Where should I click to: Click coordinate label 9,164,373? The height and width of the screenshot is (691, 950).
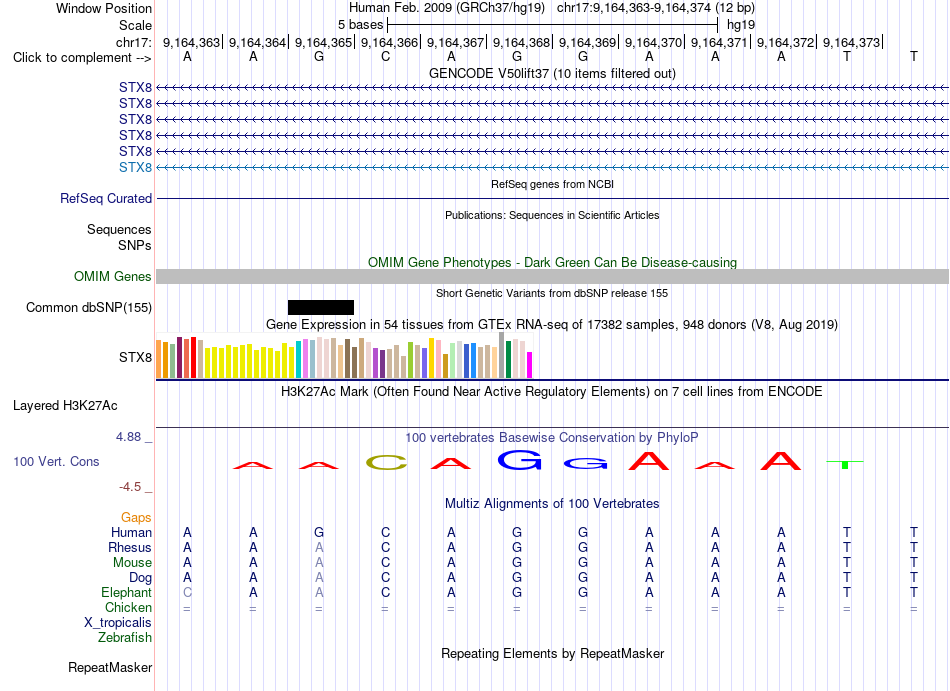tap(851, 42)
